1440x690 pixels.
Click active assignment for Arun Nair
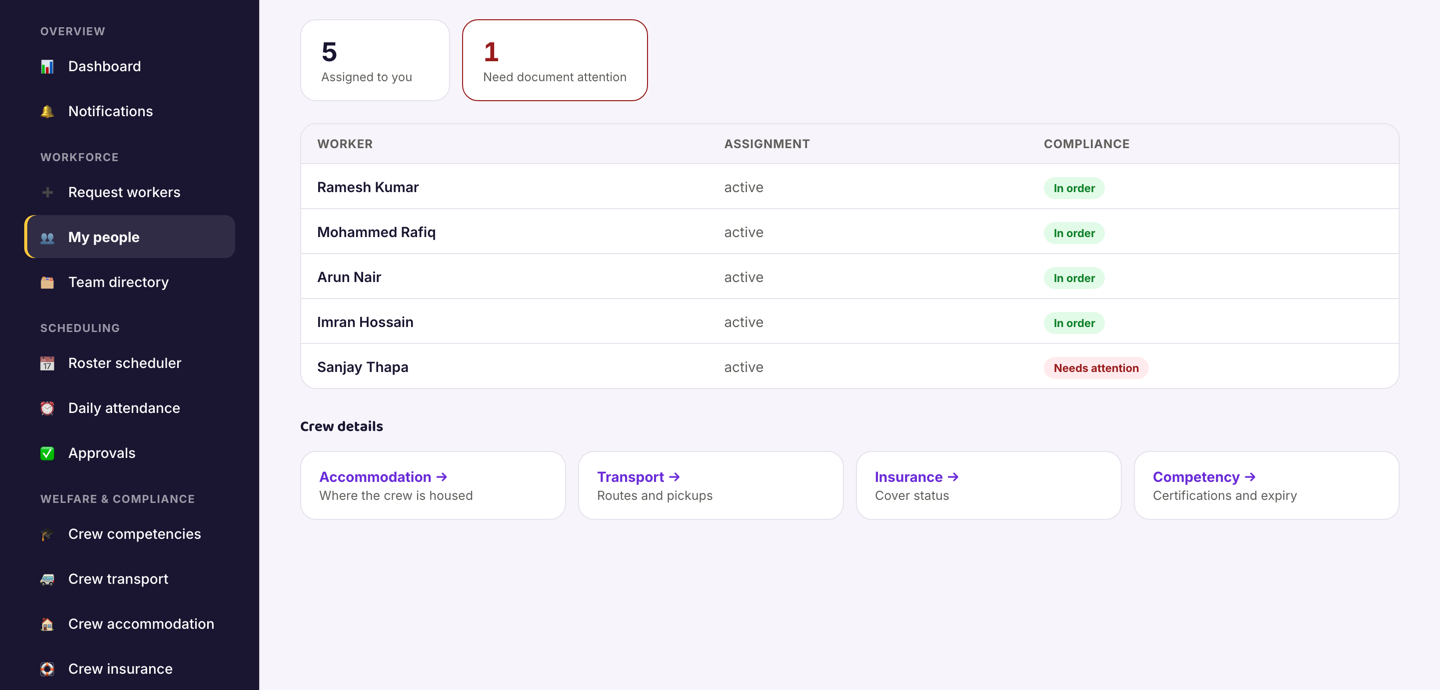click(744, 277)
